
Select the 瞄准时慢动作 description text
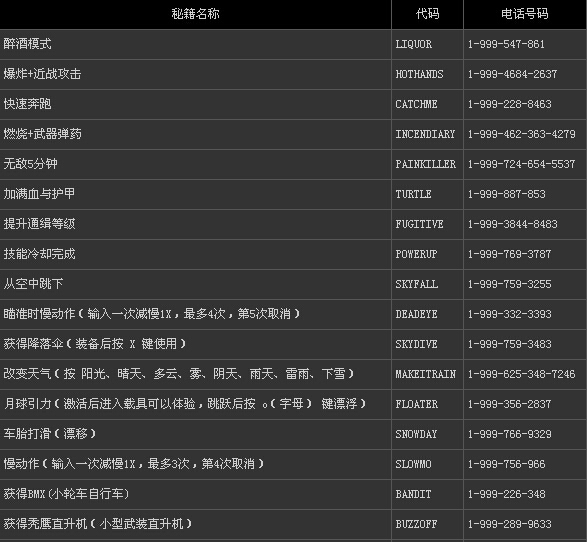pos(152,314)
